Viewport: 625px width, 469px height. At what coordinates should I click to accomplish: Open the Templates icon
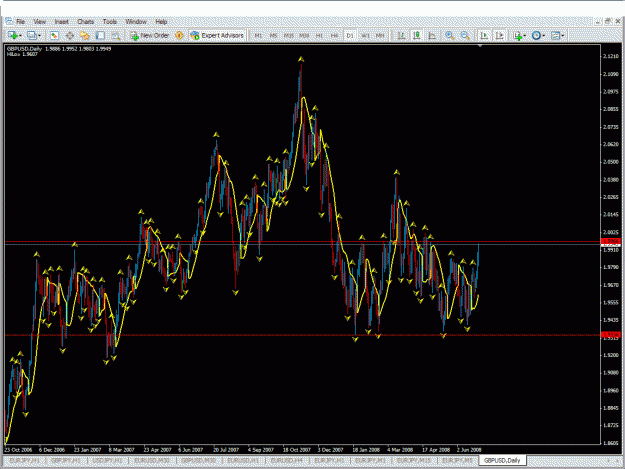[x=555, y=35]
